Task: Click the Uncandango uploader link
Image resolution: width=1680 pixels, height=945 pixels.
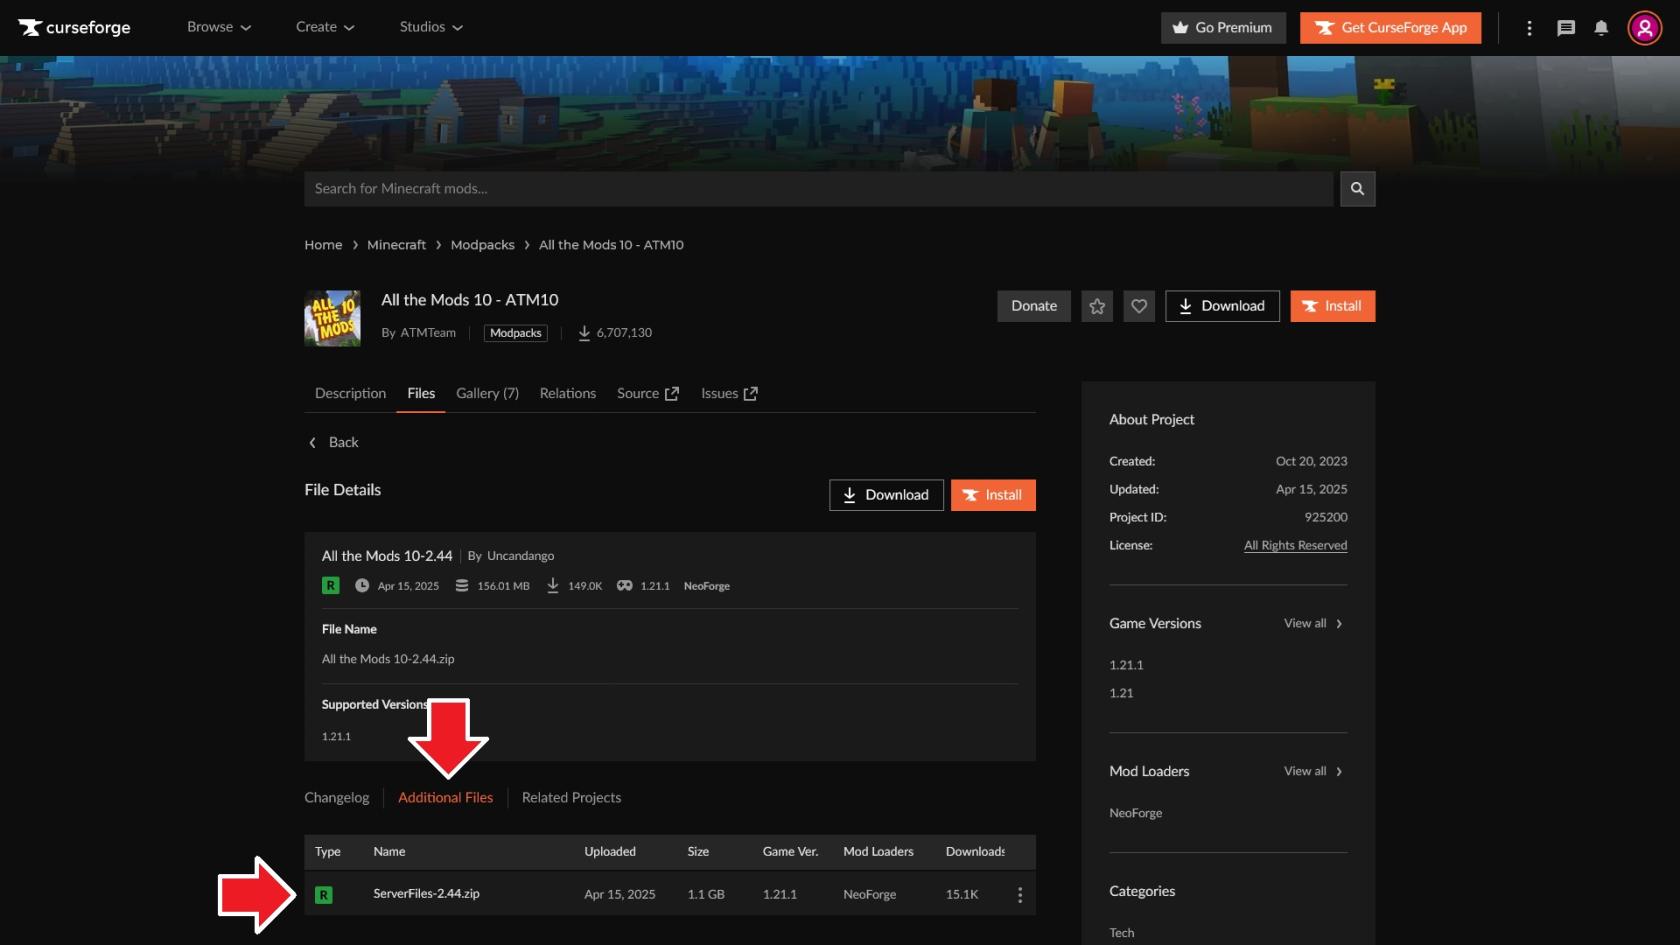Action: (x=520, y=556)
